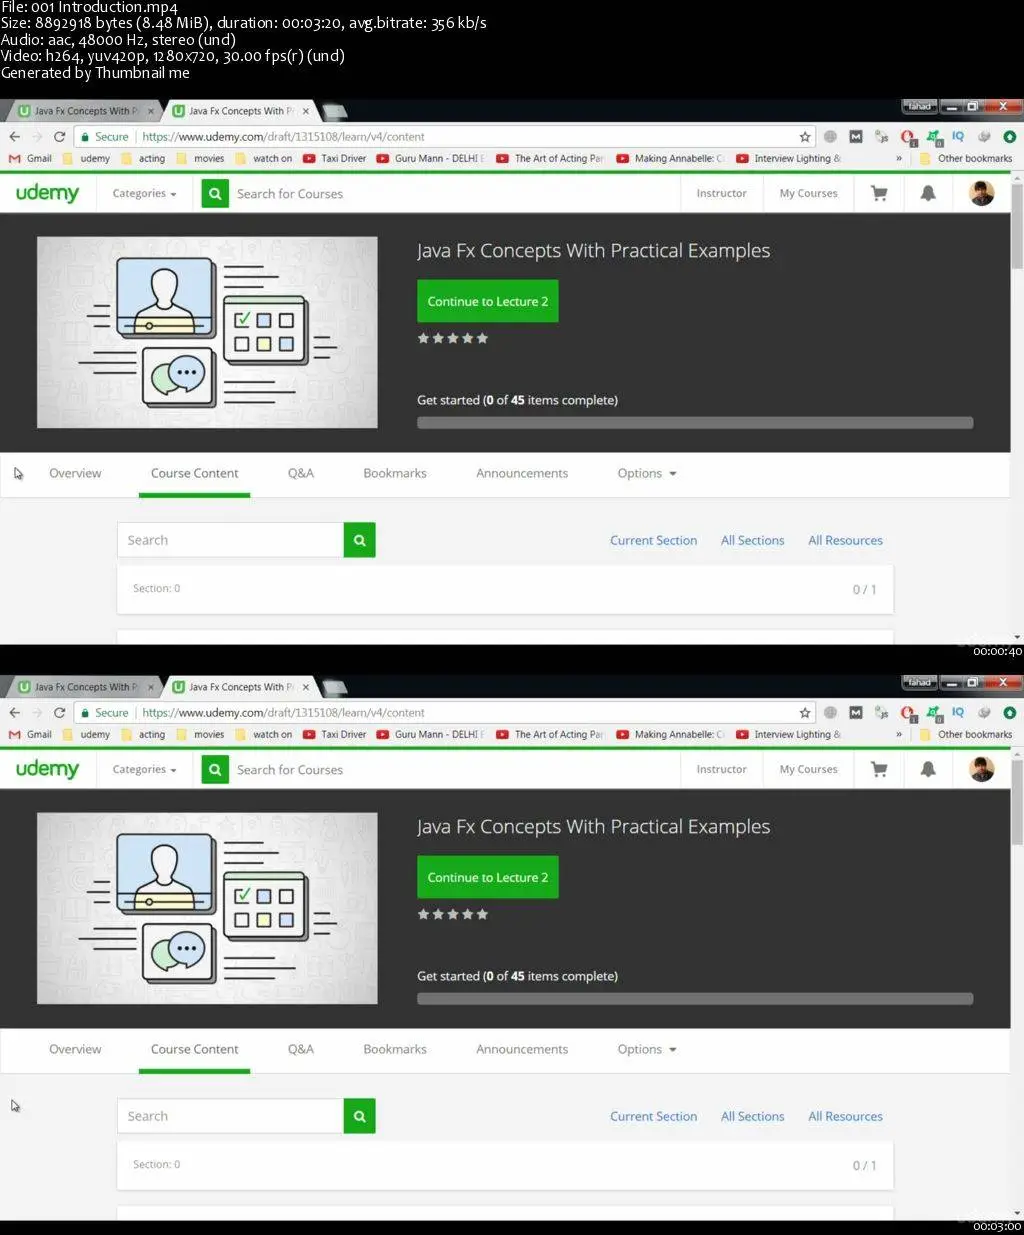Viewport: 1024px width, 1235px height.
Task: Click bookmark star in lower frame address bar
Action: click(x=805, y=713)
